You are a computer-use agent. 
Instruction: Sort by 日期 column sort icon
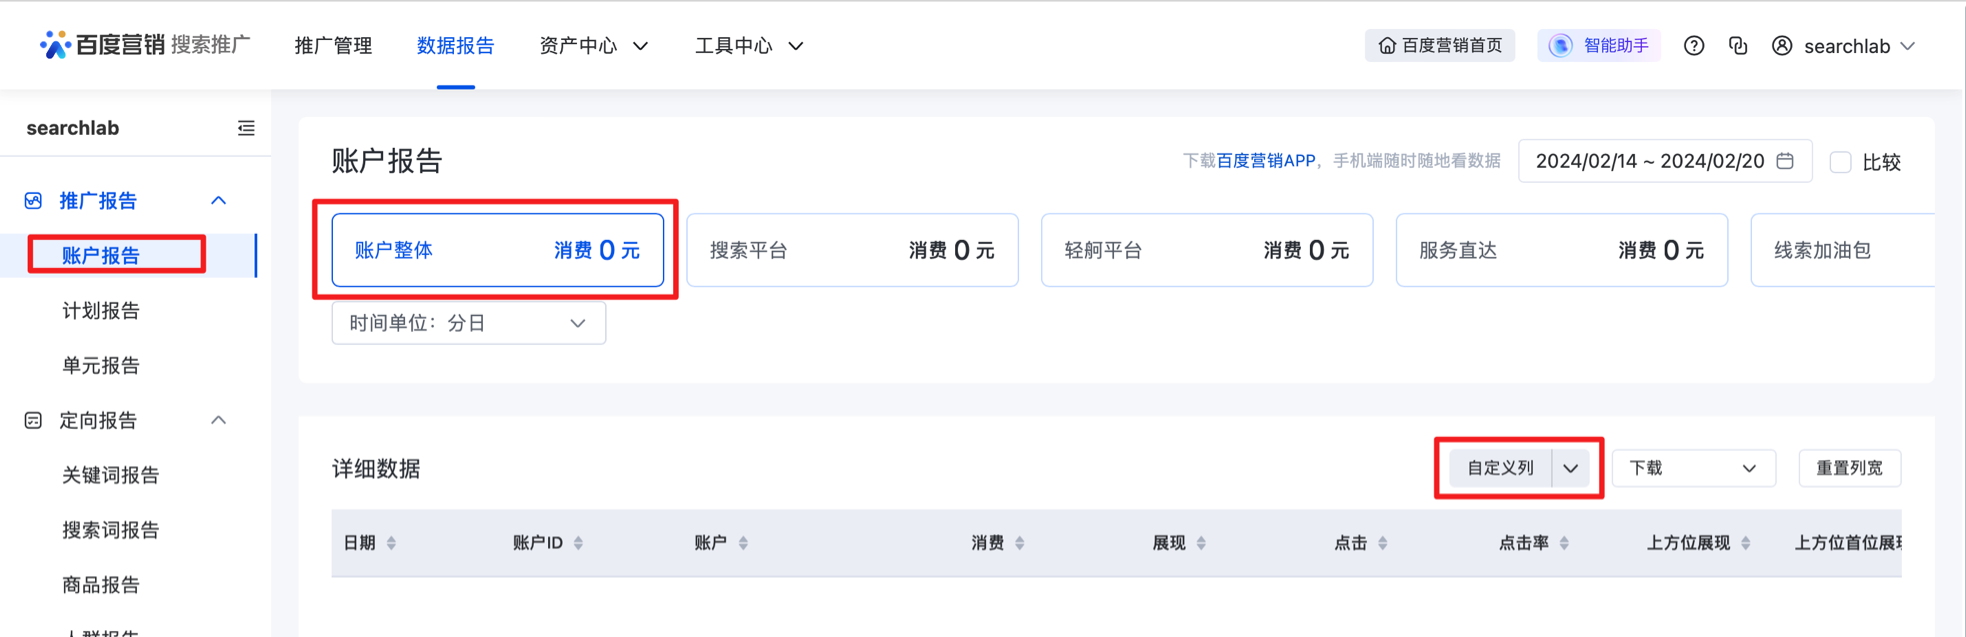point(391,543)
